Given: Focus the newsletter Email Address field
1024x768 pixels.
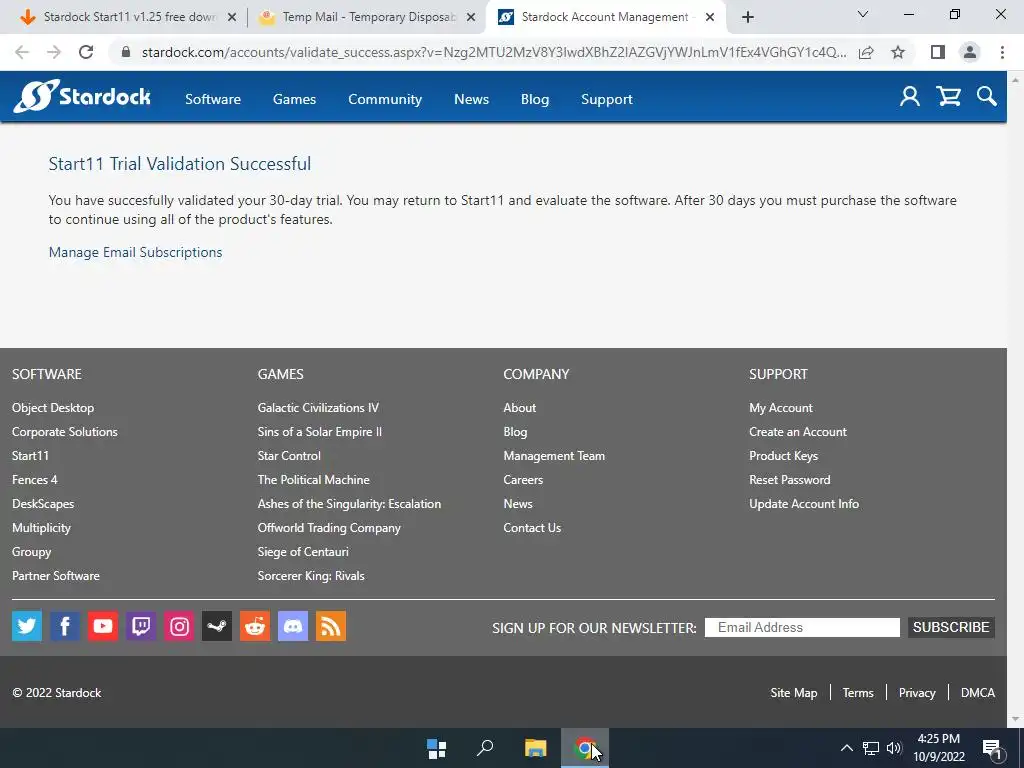Looking at the screenshot, I should [802, 627].
